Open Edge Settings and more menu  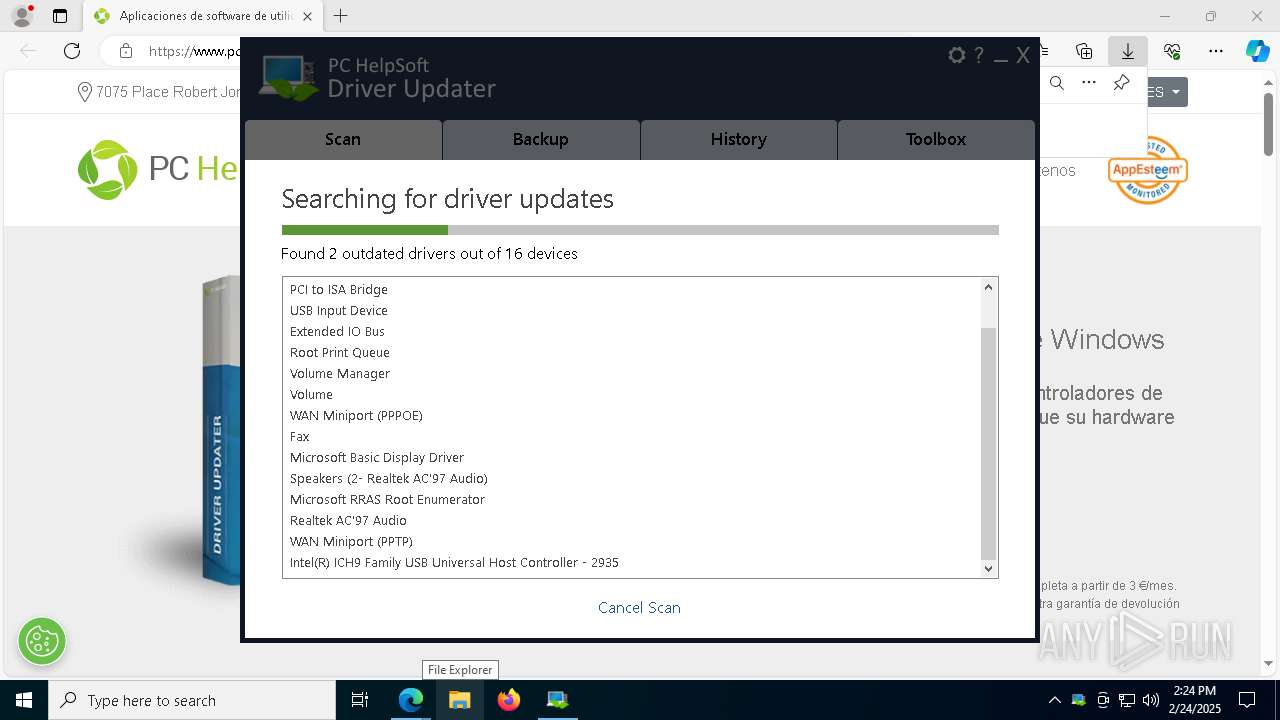pyautogui.click(x=1216, y=51)
